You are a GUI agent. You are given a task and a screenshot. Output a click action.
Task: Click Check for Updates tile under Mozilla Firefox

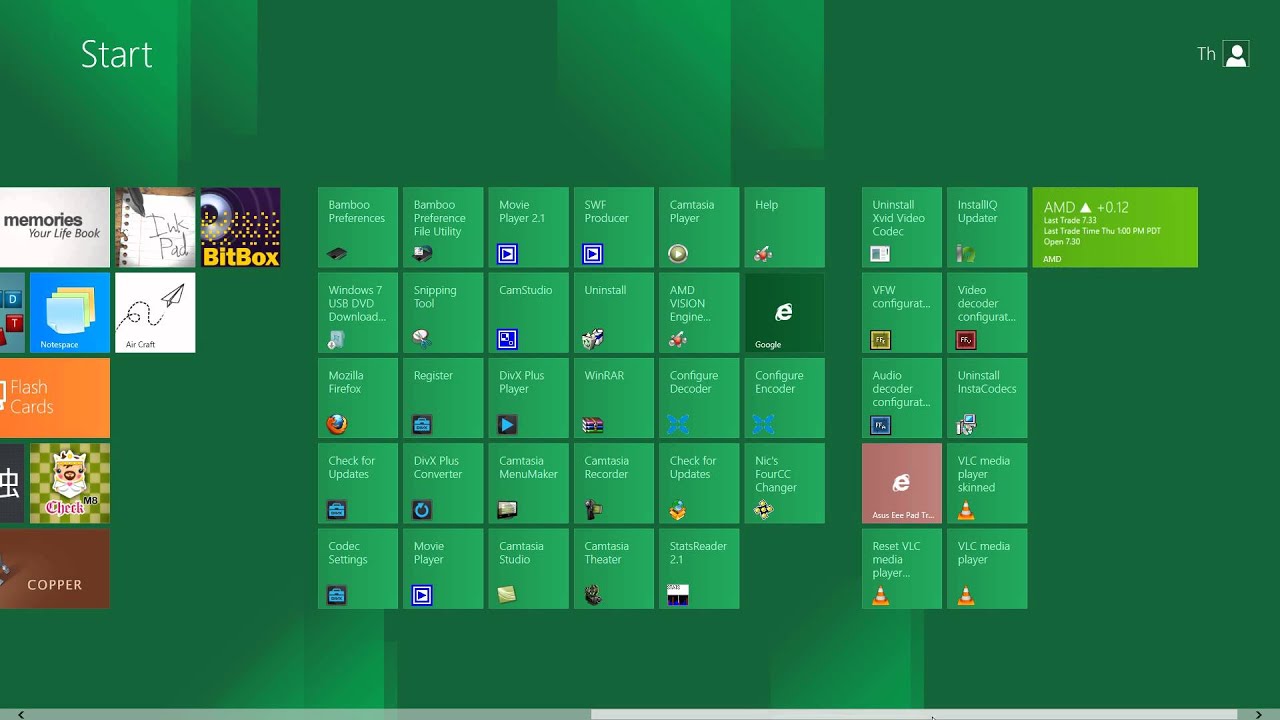357,483
